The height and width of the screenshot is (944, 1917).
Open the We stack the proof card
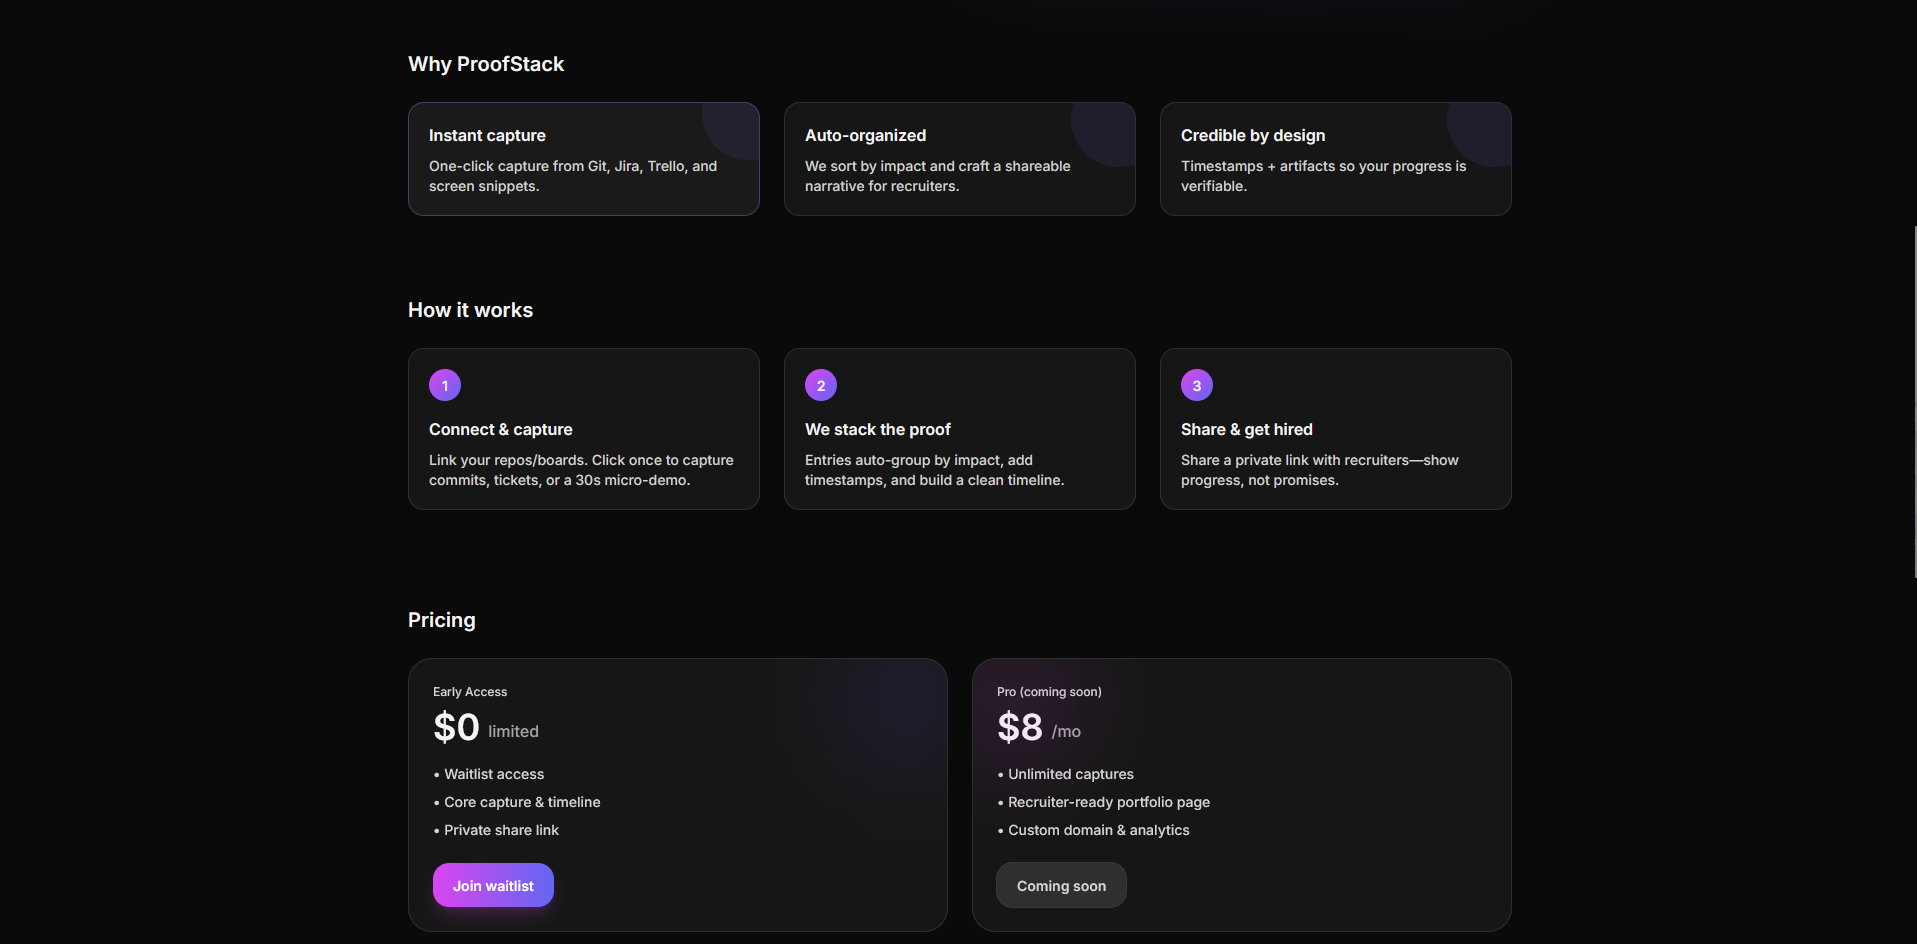click(959, 428)
